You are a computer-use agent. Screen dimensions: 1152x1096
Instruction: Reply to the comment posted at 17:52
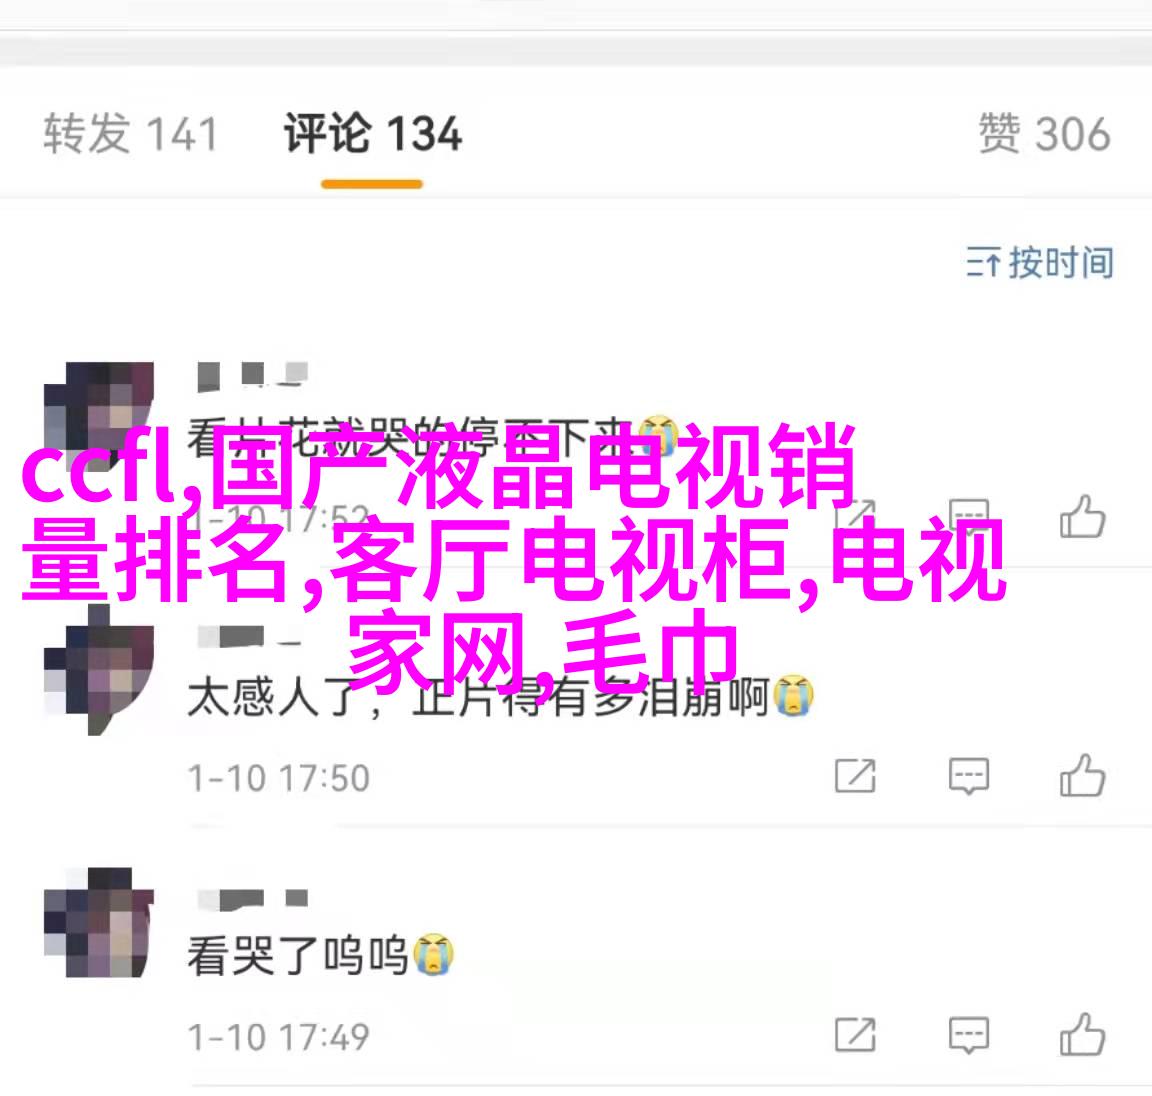tap(969, 516)
